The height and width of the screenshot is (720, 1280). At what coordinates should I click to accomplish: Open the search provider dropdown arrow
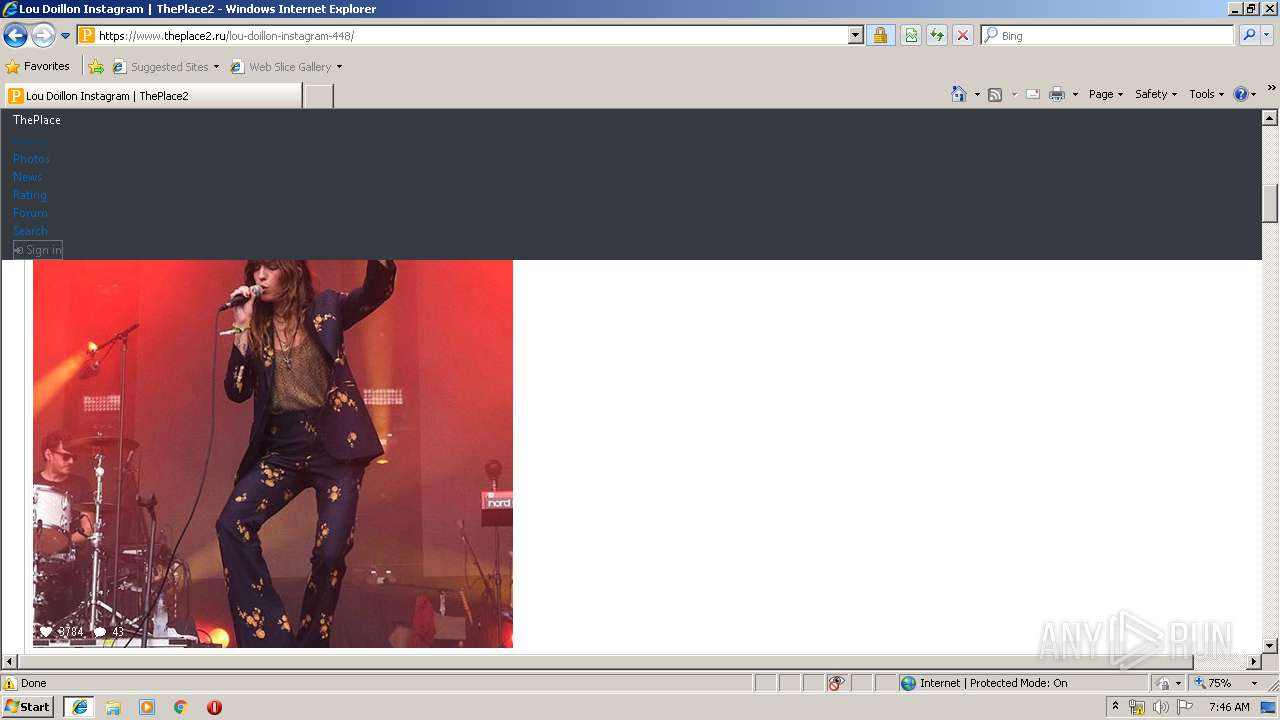click(1267, 35)
